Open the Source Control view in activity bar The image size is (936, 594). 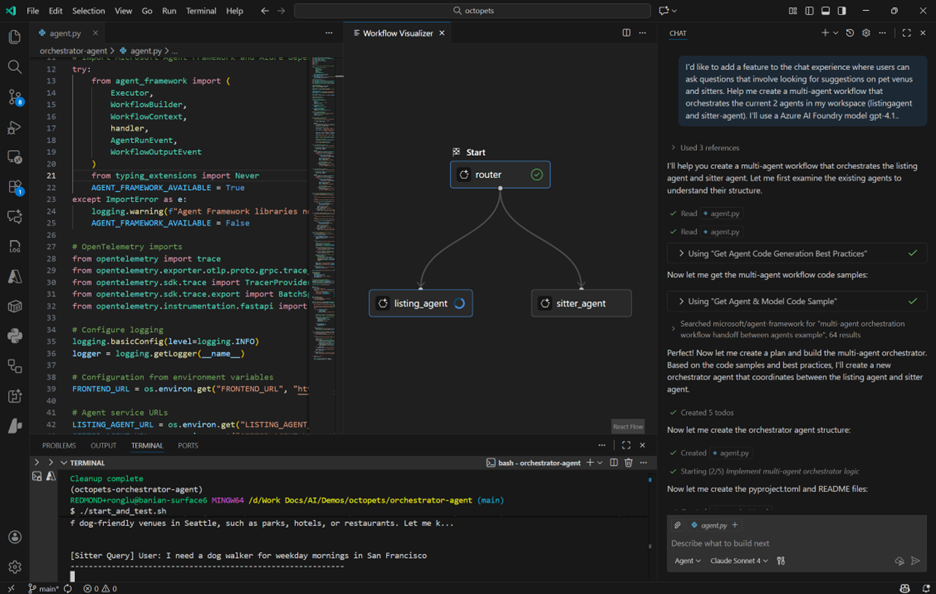14,97
